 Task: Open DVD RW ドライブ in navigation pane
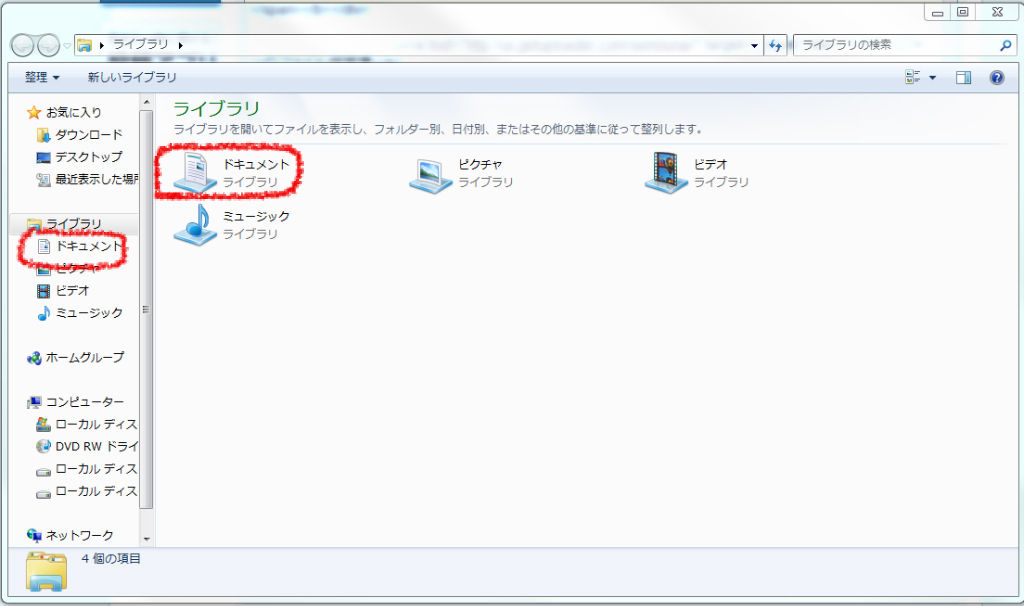point(97,446)
